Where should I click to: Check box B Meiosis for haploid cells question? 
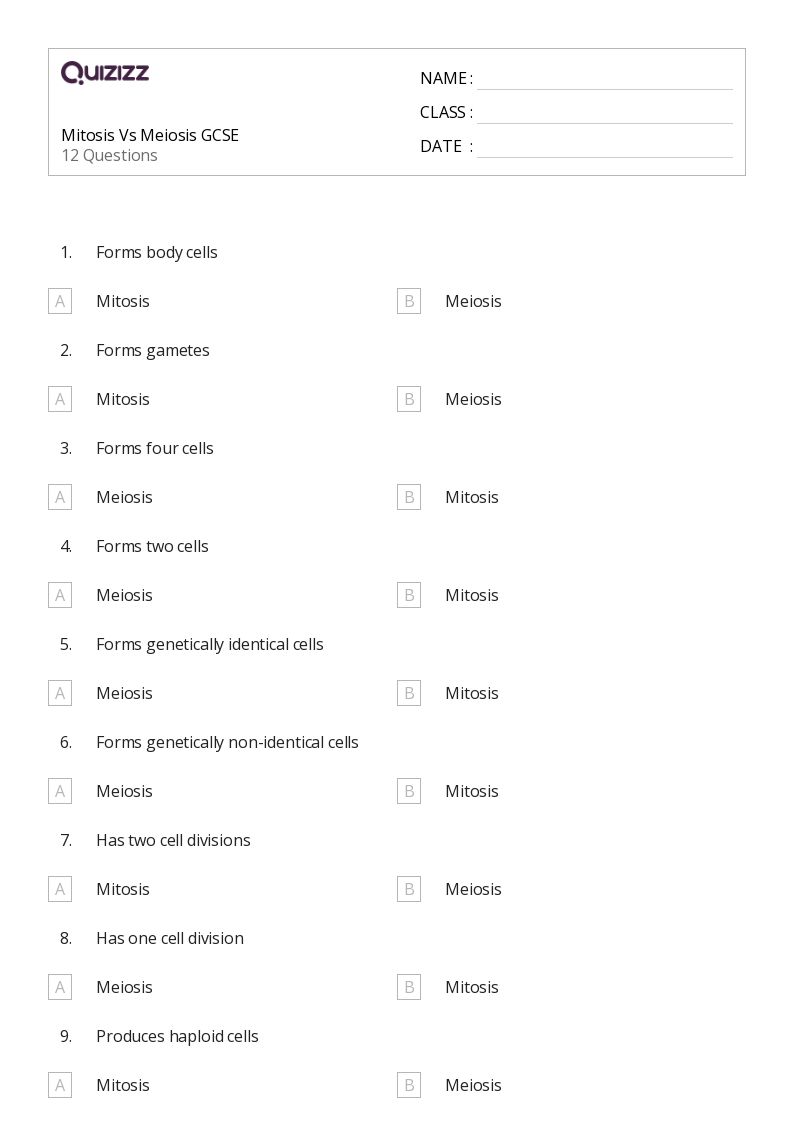point(409,1085)
